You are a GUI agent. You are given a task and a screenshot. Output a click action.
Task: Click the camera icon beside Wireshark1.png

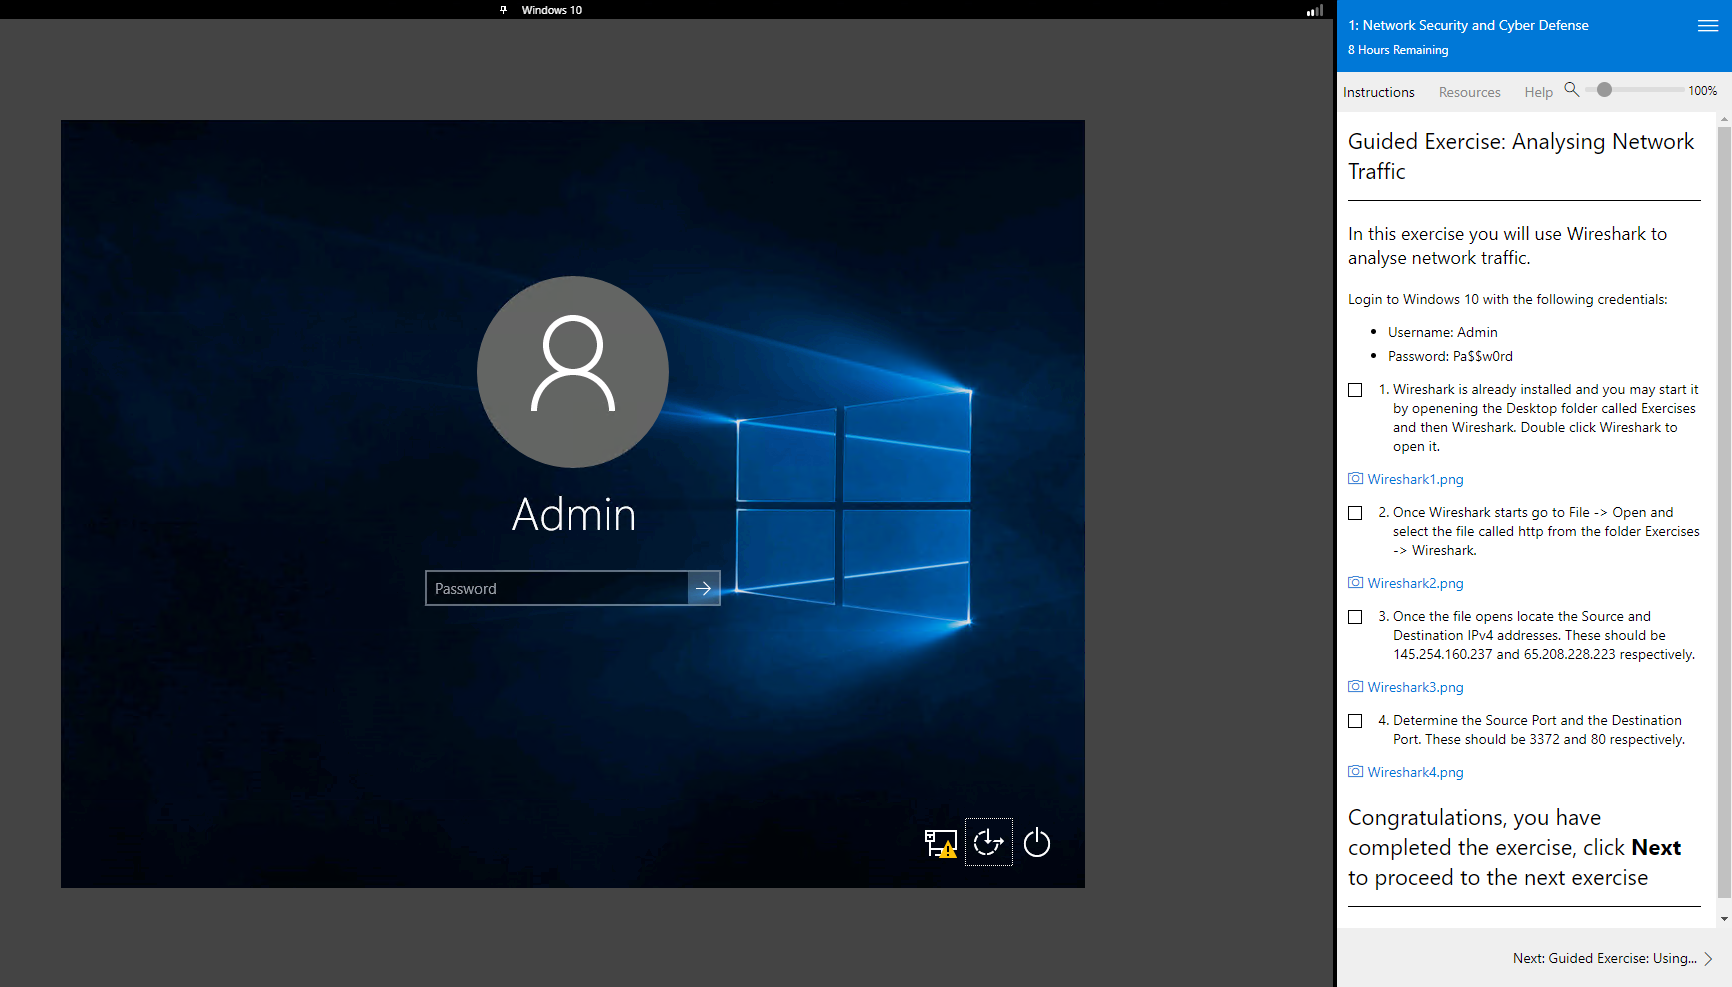(1356, 479)
